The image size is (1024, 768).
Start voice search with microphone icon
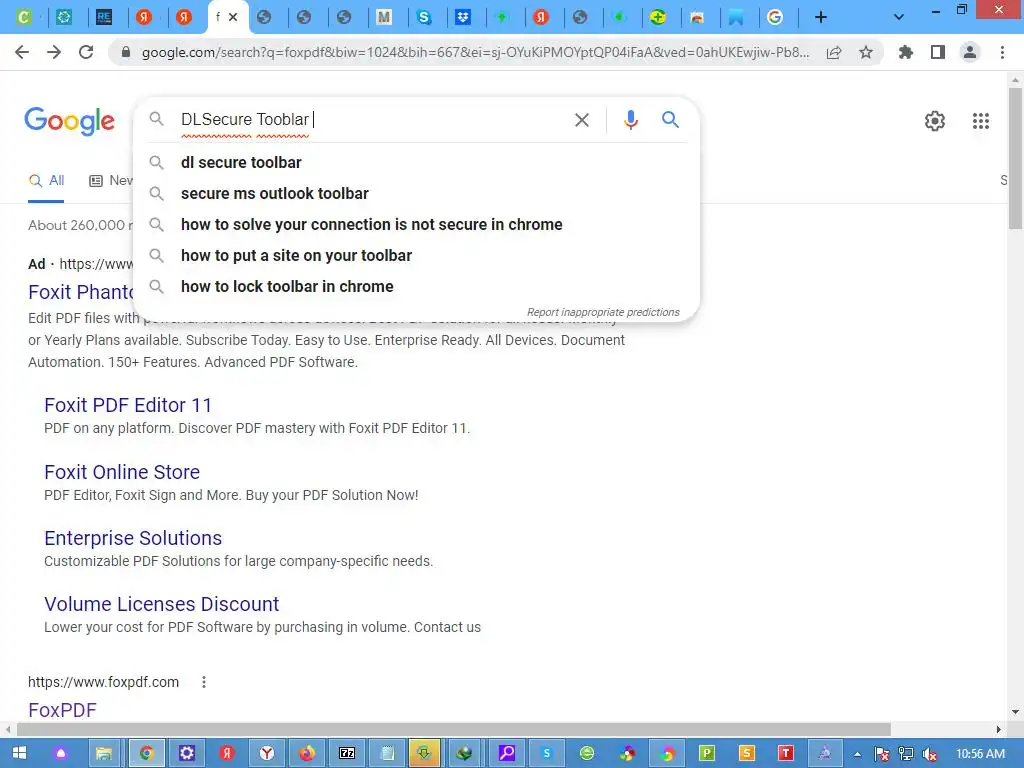pyautogui.click(x=630, y=120)
